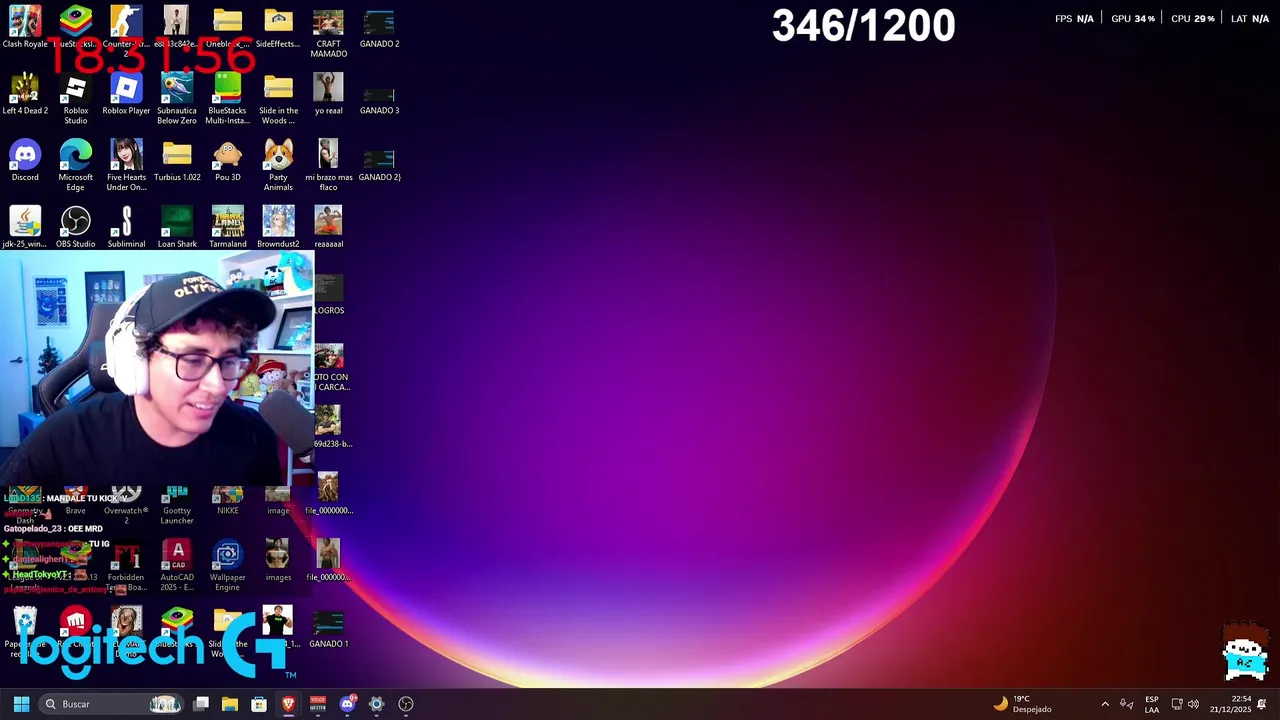1280x720 pixels.
Task: Open the Clash Royale desktop shortcut
Action: coord(25,28)
